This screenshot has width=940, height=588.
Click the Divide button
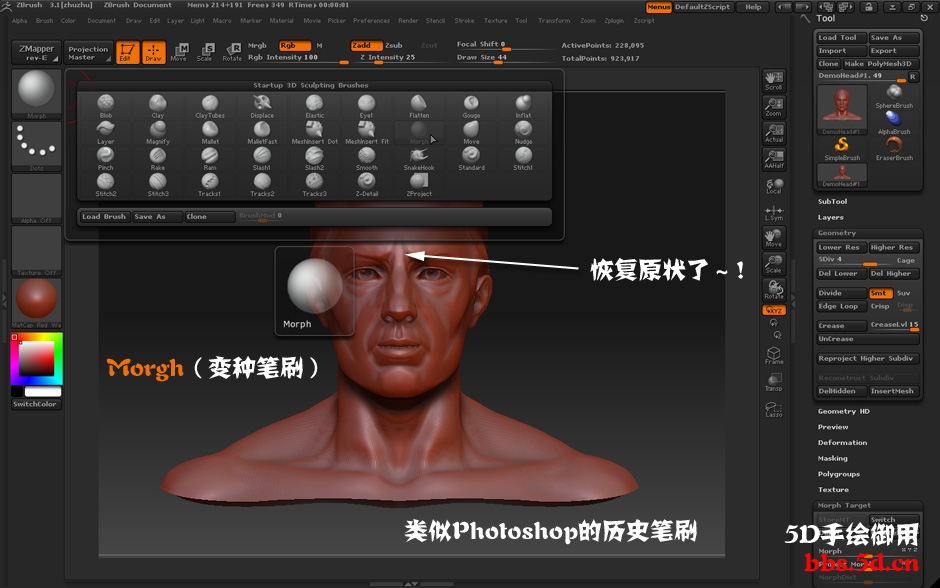(x=842, y=293)
